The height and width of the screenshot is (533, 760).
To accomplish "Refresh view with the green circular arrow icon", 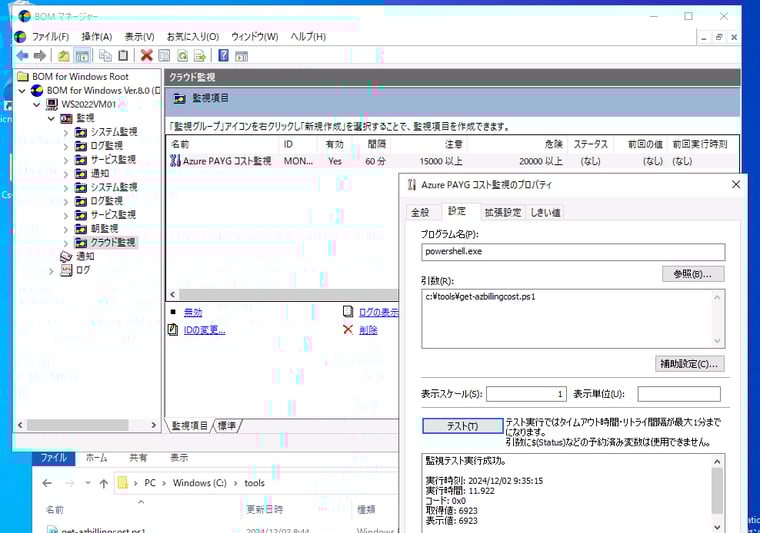I will point(182,56).
